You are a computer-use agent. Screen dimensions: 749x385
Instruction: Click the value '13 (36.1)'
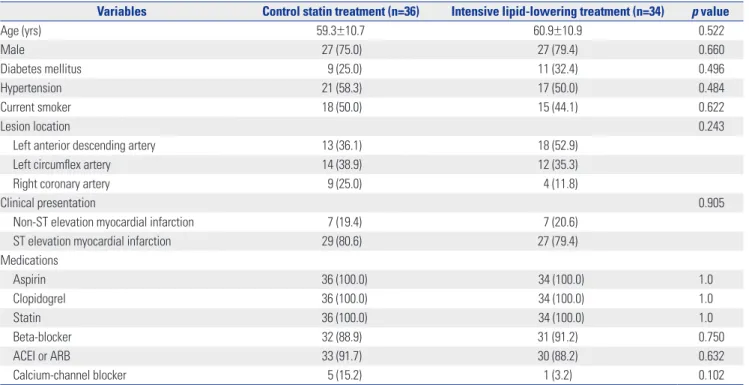point(342,146)
